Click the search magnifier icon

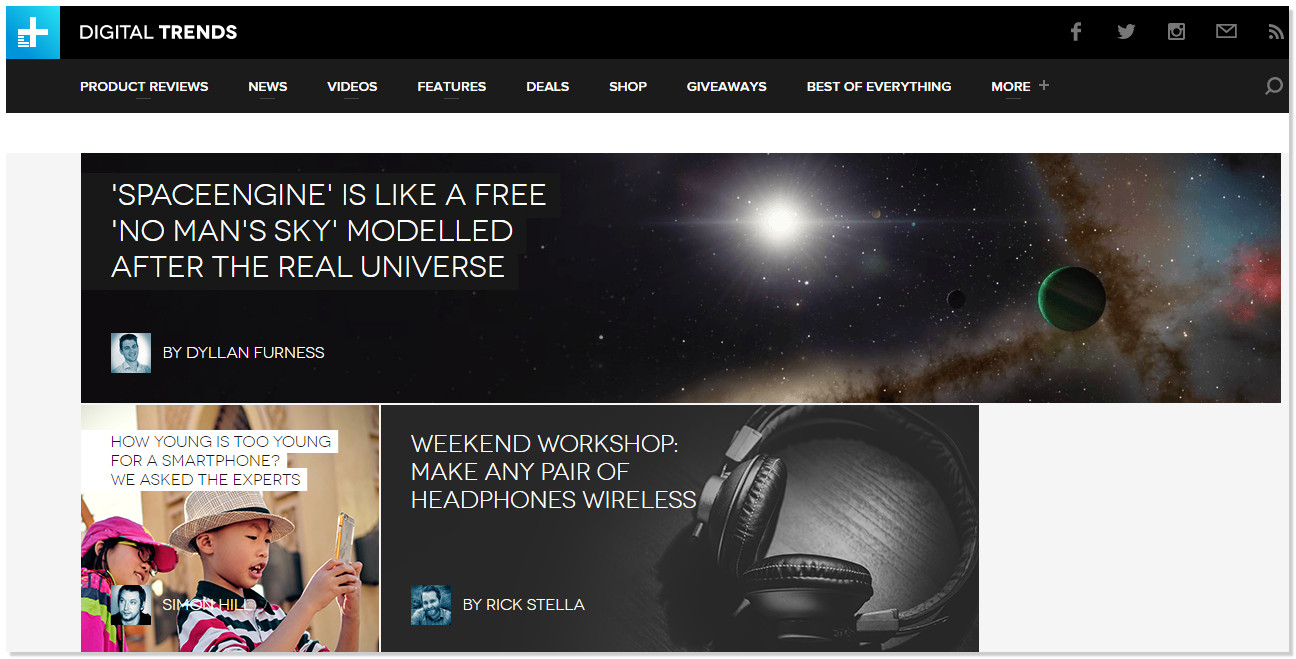[x=1273, y=86]
